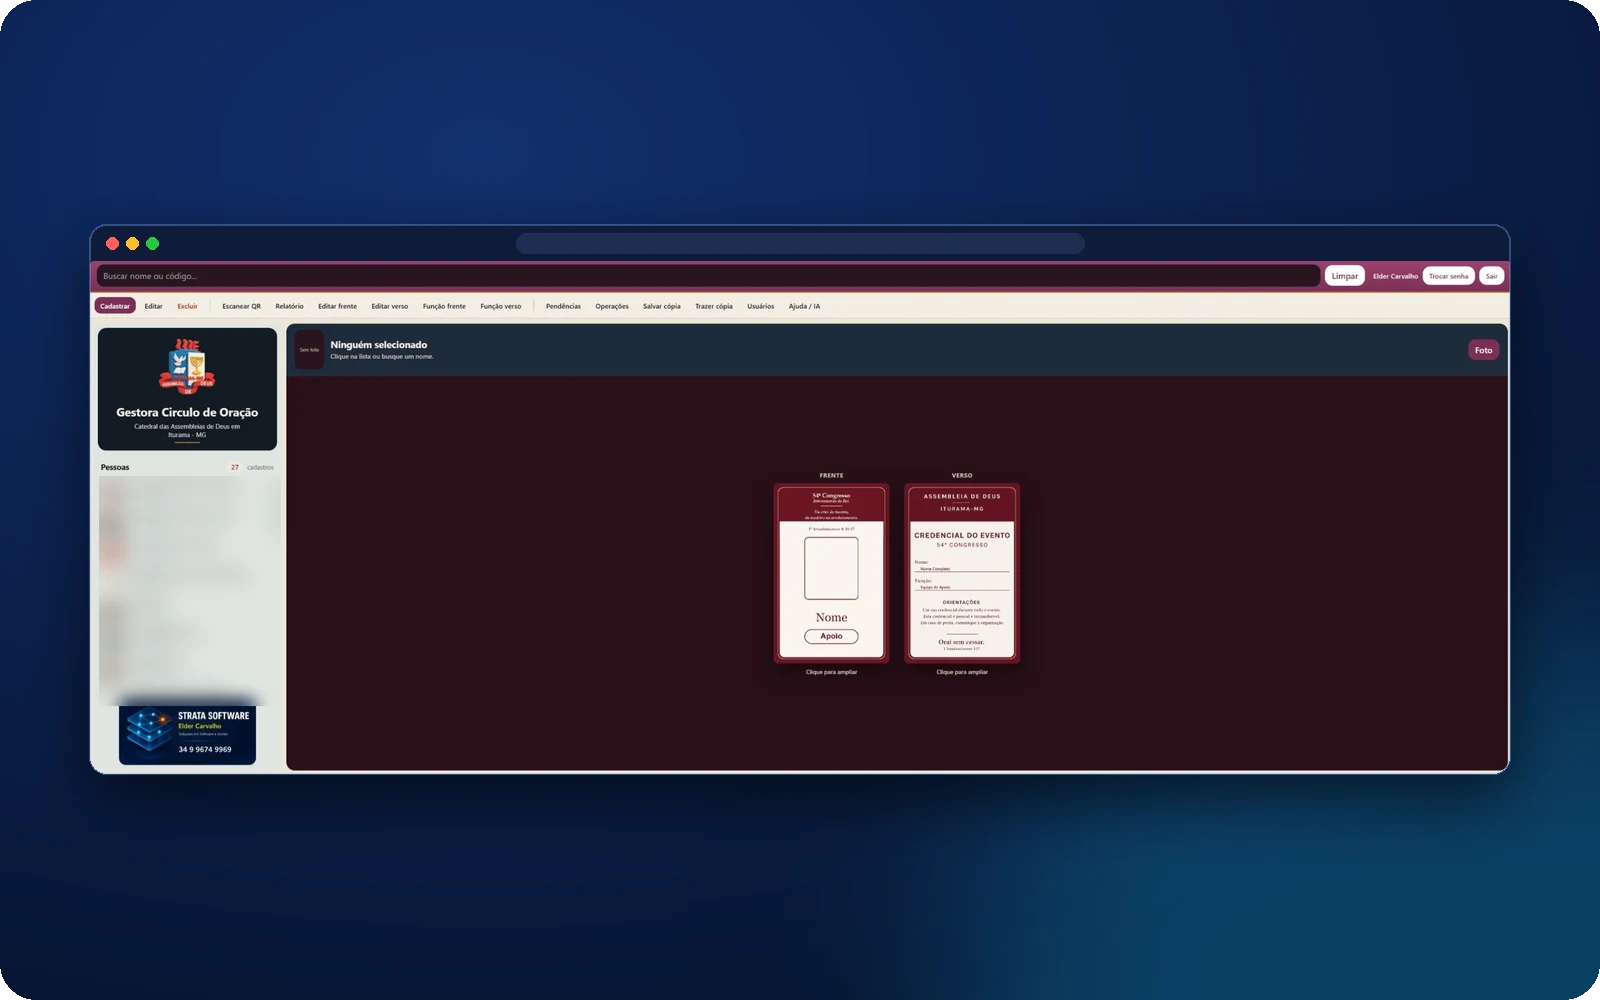Open the Strata Software banner
Image resolution: width=1600 pixels, height=1000 pixels.
187,735
